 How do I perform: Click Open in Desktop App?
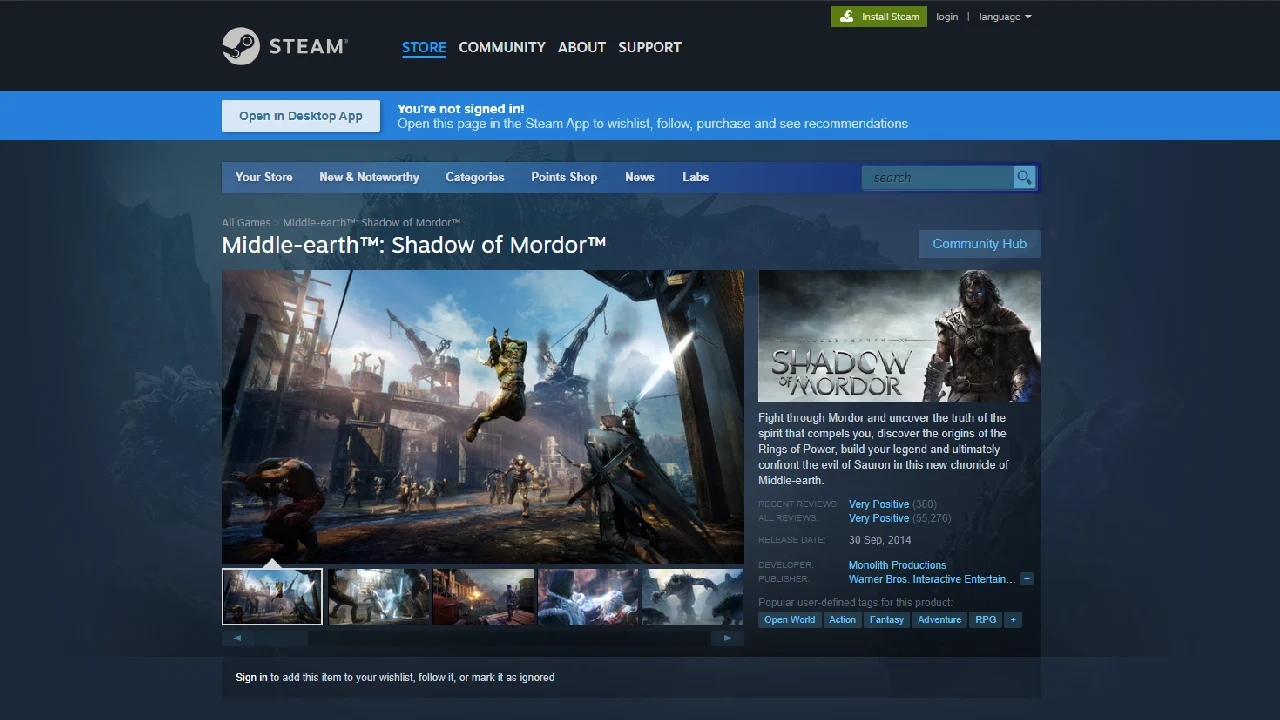pos(300,115)
